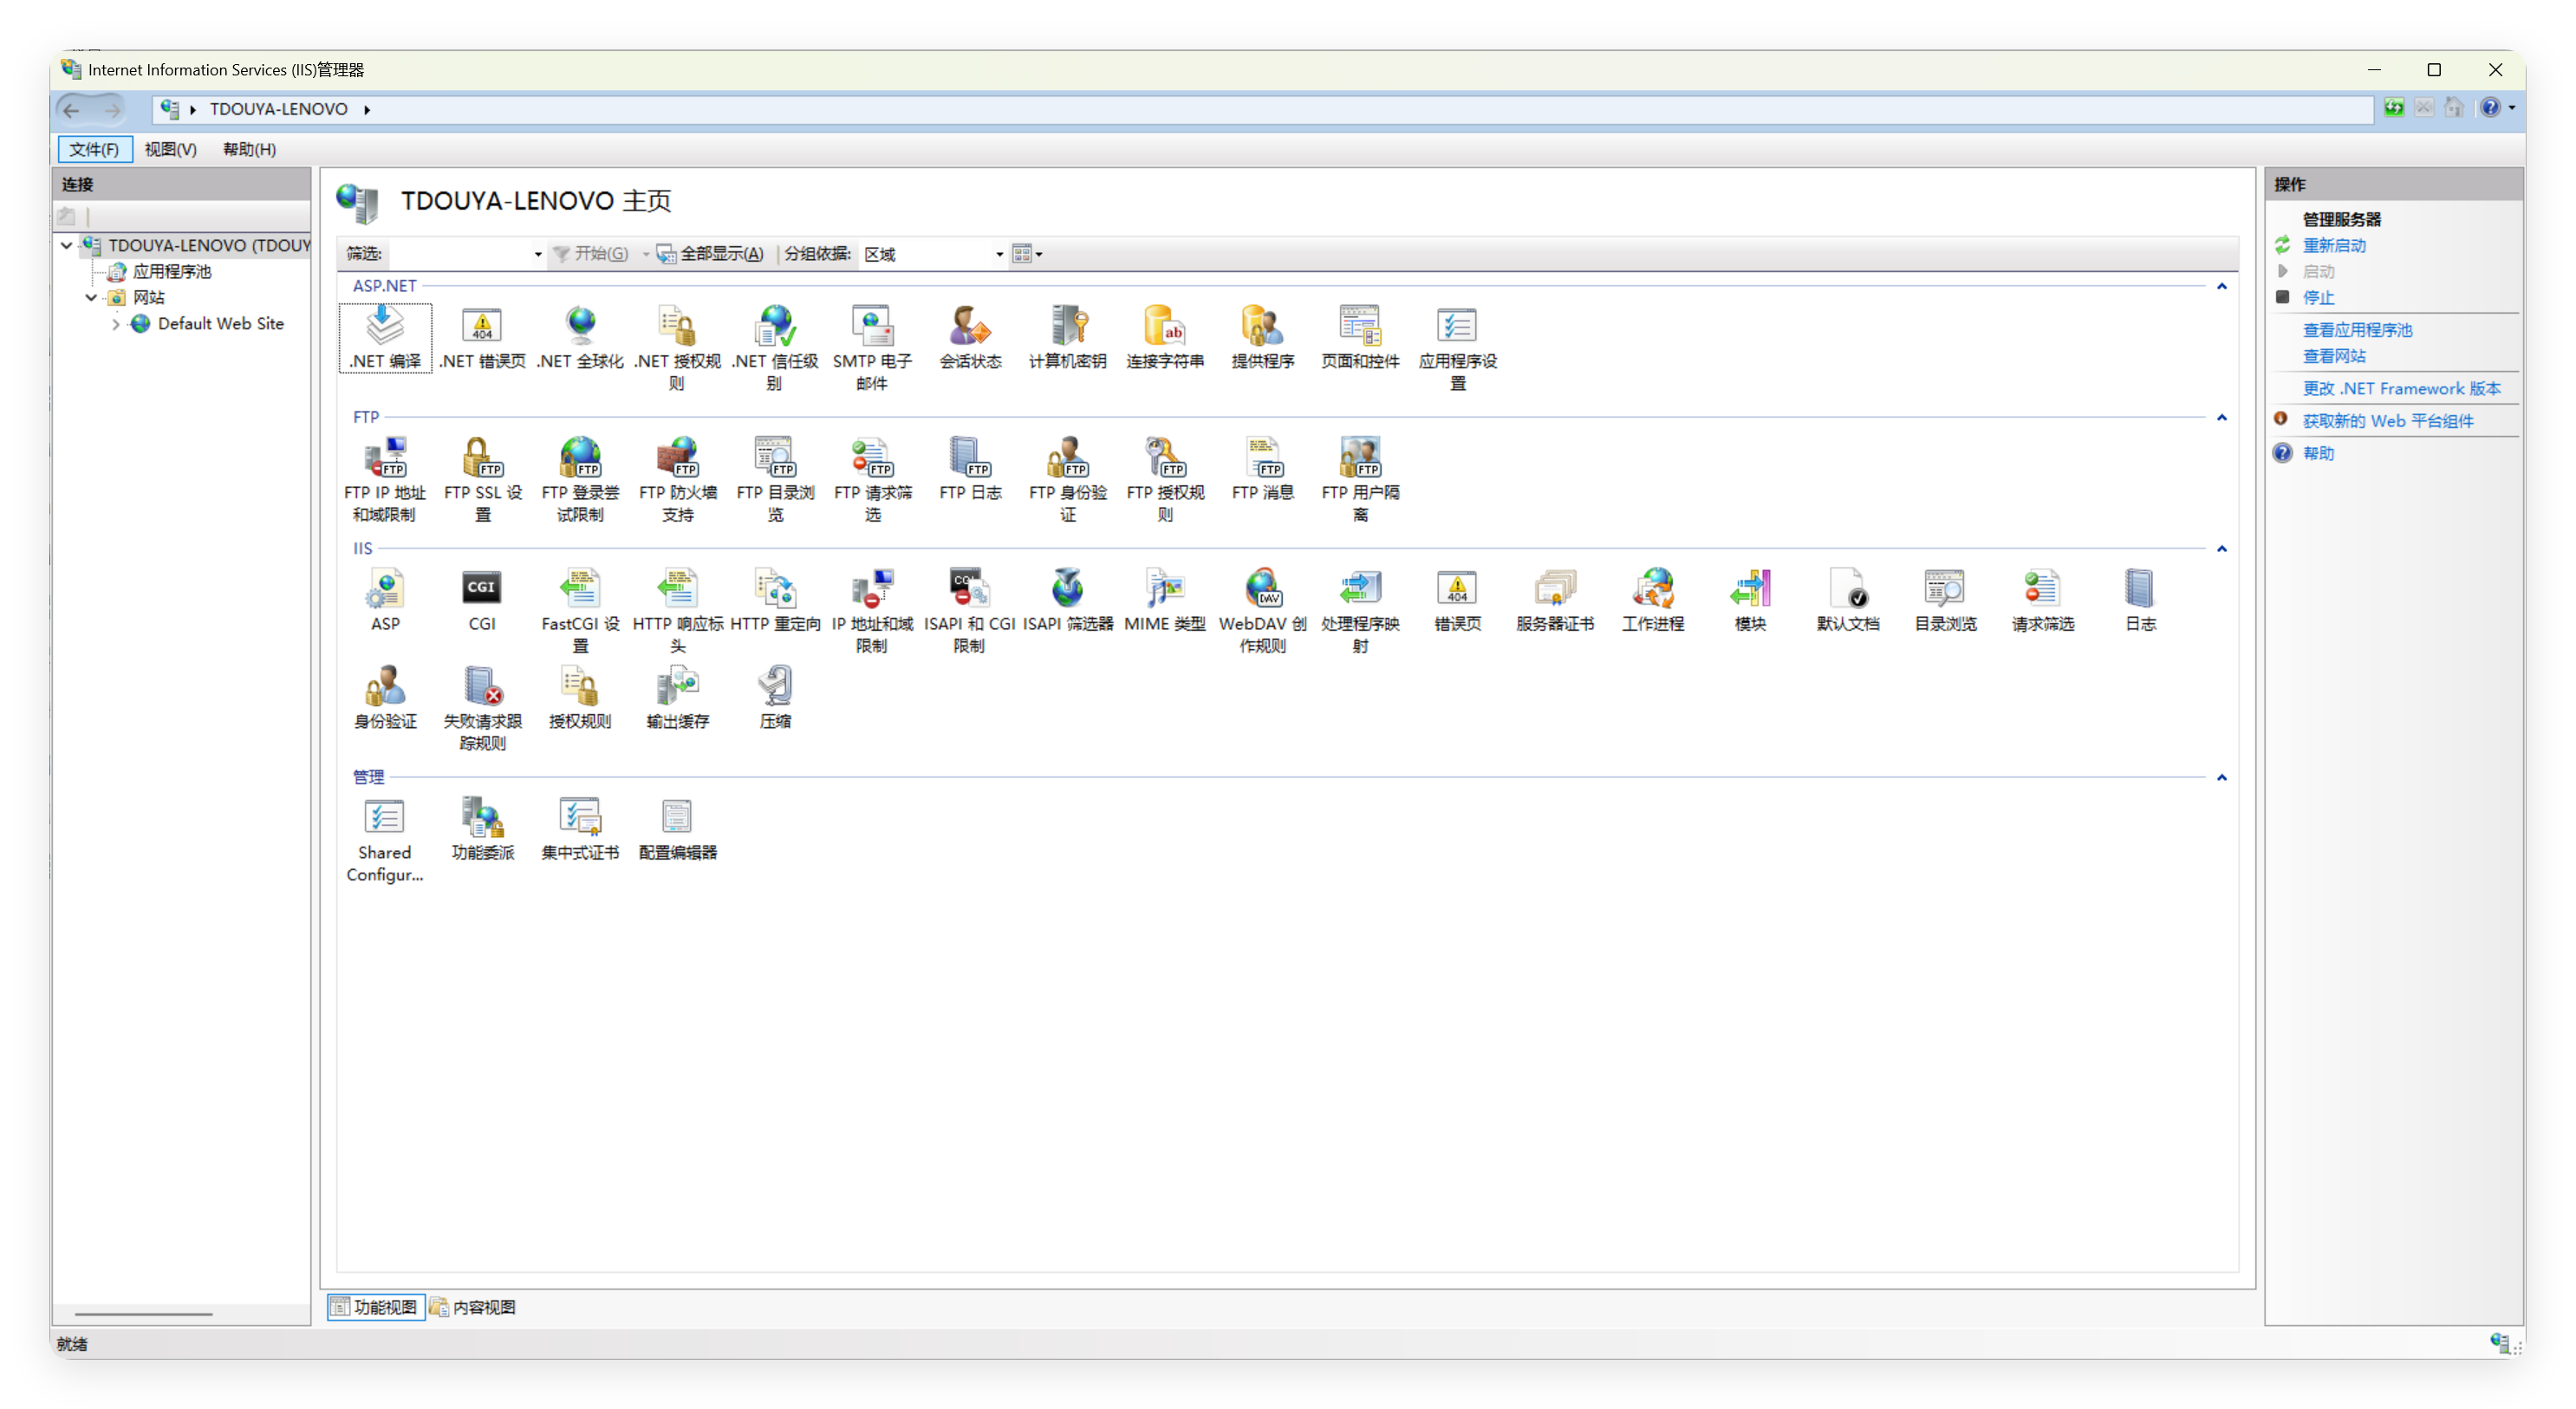
Task: Expand the Default Web Site node
Action: pos(116,324)
